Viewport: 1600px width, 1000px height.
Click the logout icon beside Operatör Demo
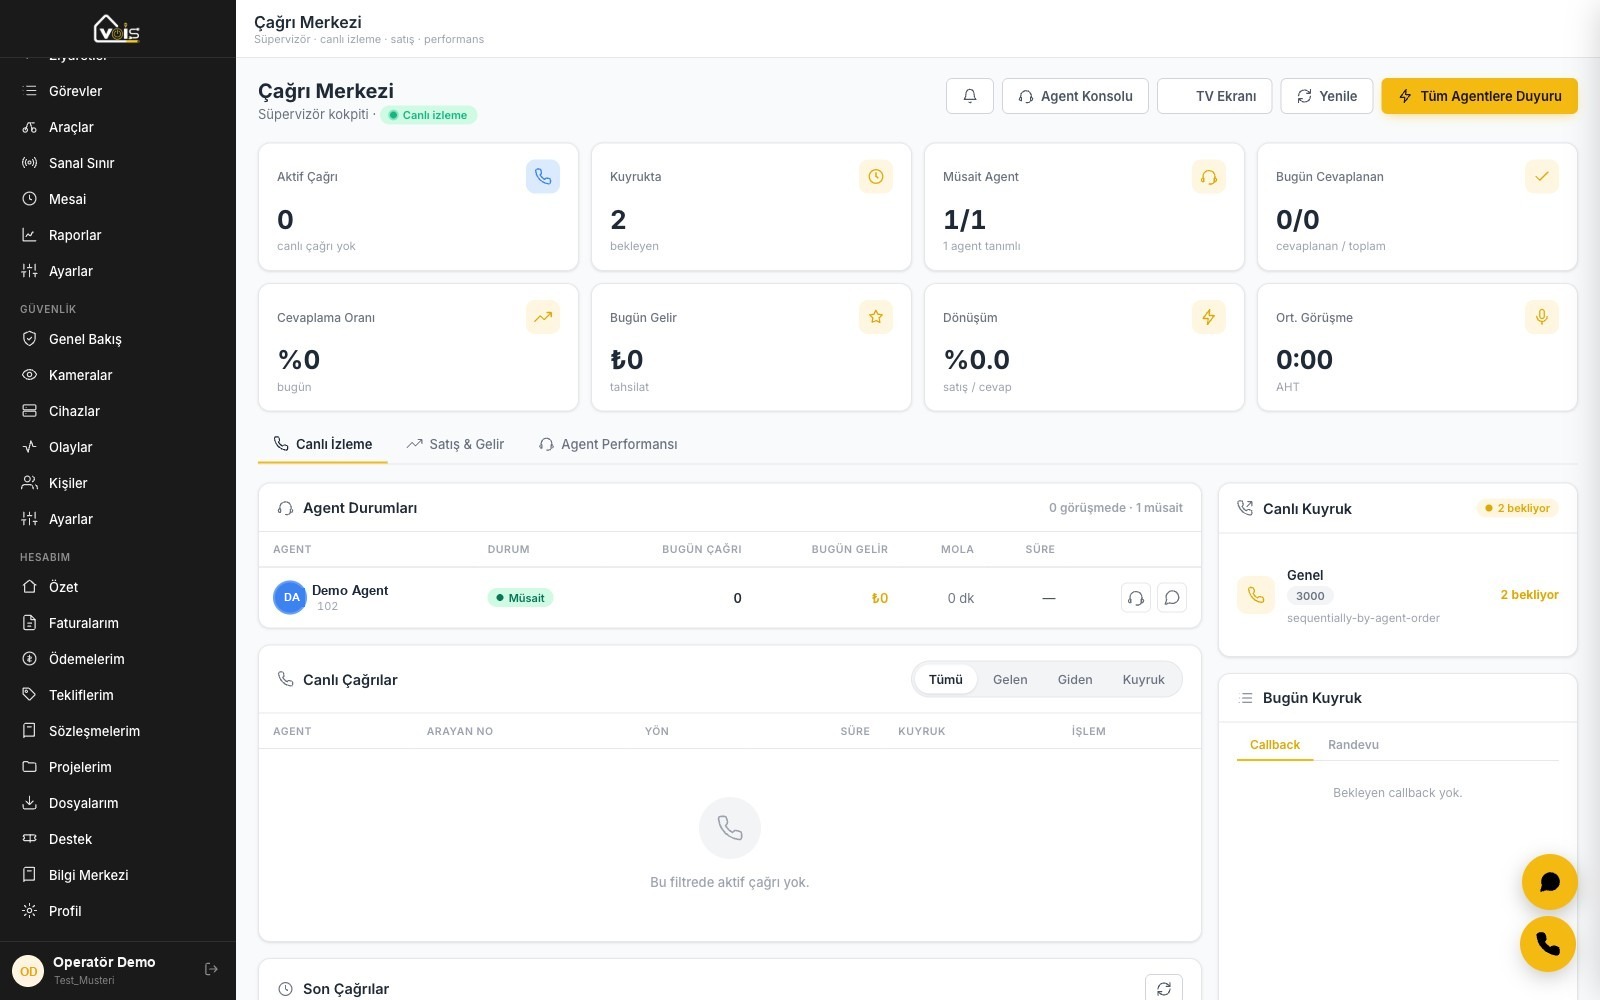pos(211,969)
